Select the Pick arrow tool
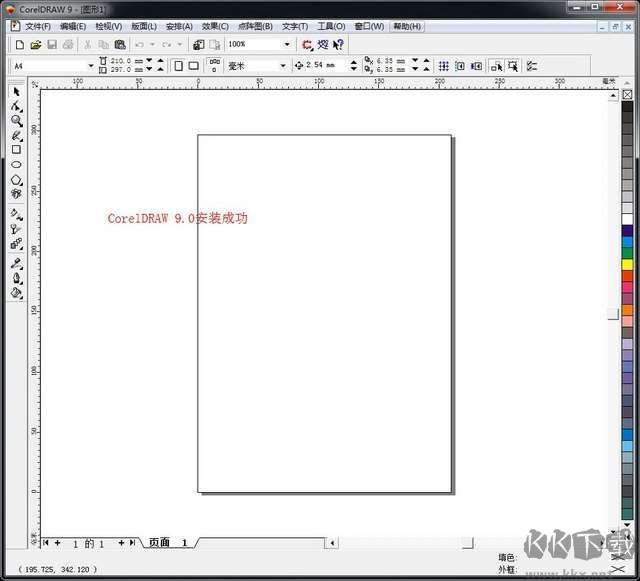This screenshot has width=640, height=581. click(x=16, y=92)
